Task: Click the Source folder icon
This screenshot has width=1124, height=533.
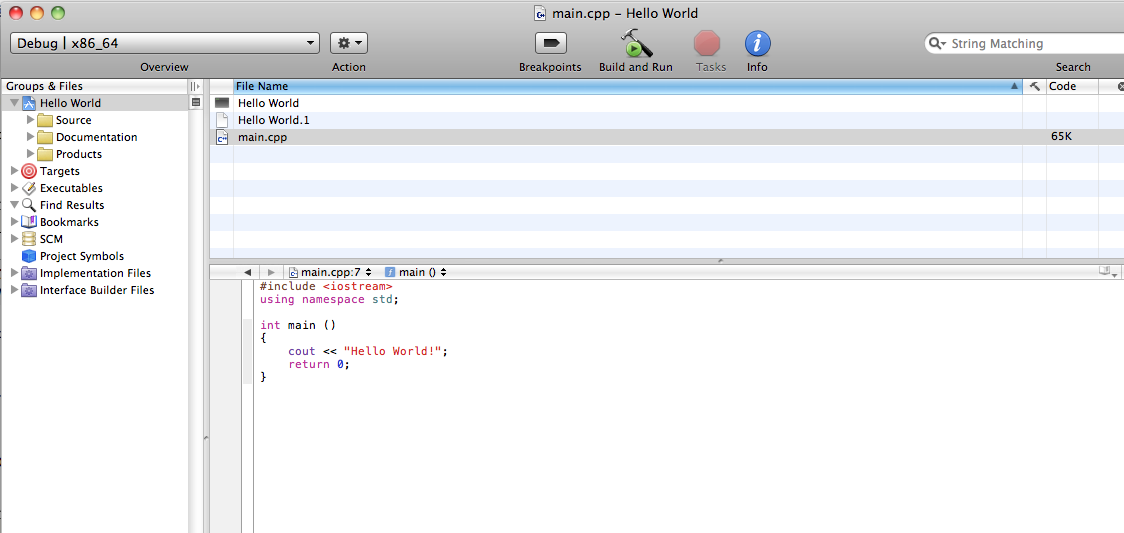Action: (45, 120)
